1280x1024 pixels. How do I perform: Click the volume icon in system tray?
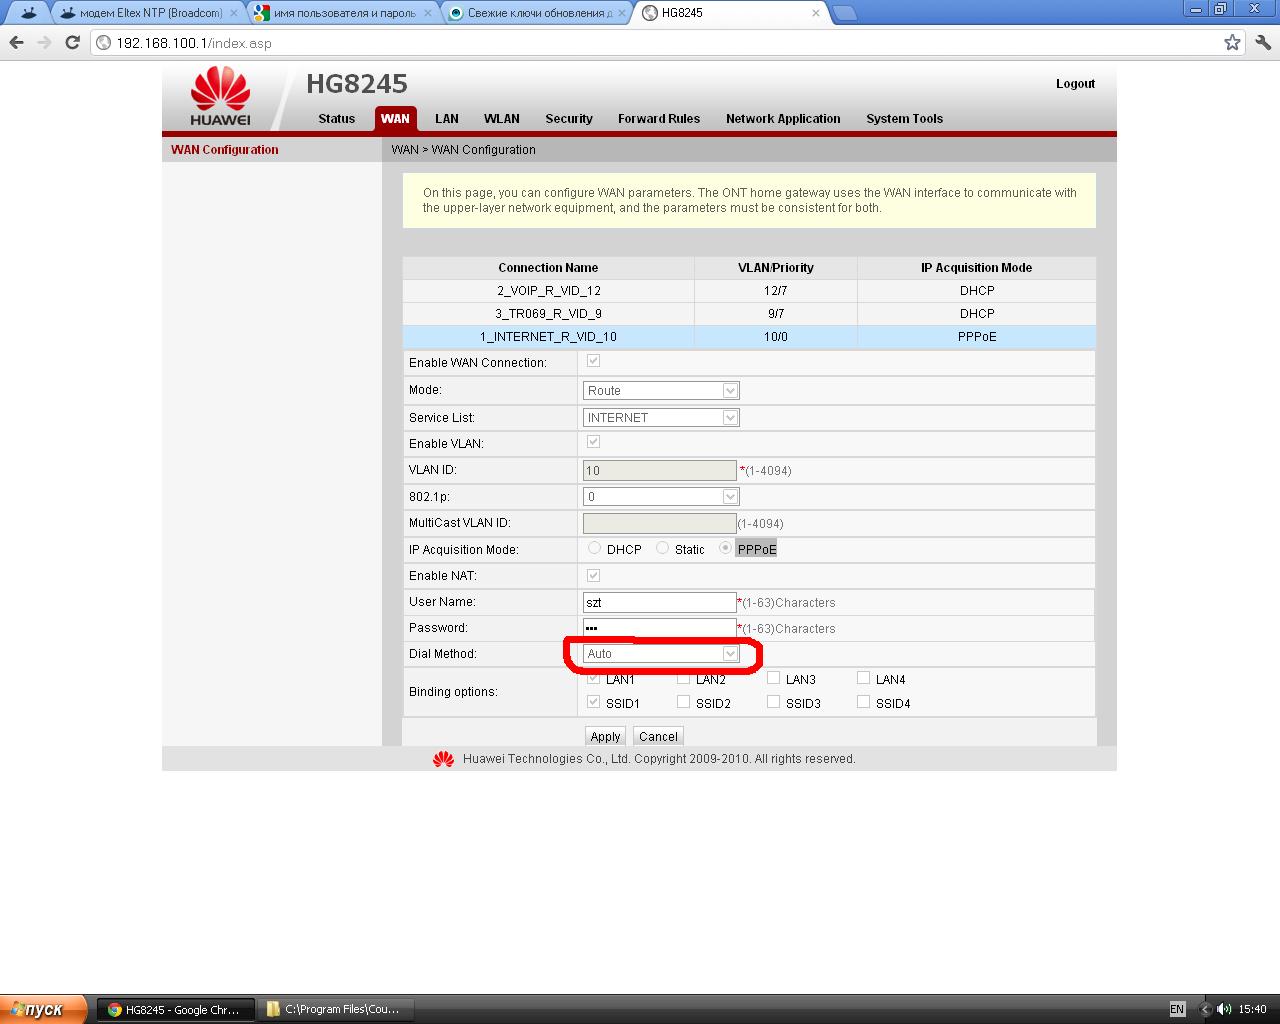pos(1224,1009)
